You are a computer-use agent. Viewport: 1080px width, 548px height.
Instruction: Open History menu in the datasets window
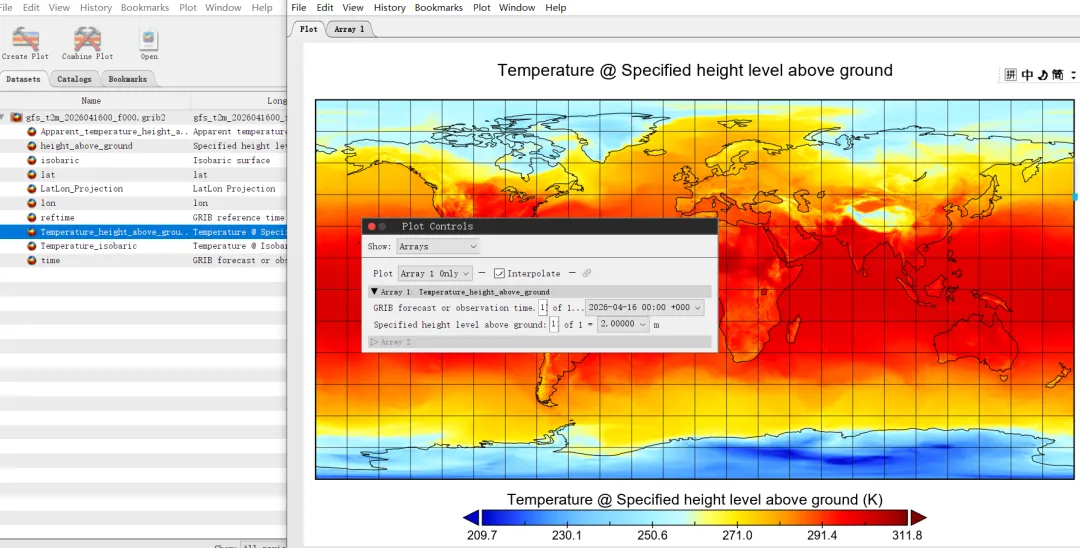coord(96,8)
